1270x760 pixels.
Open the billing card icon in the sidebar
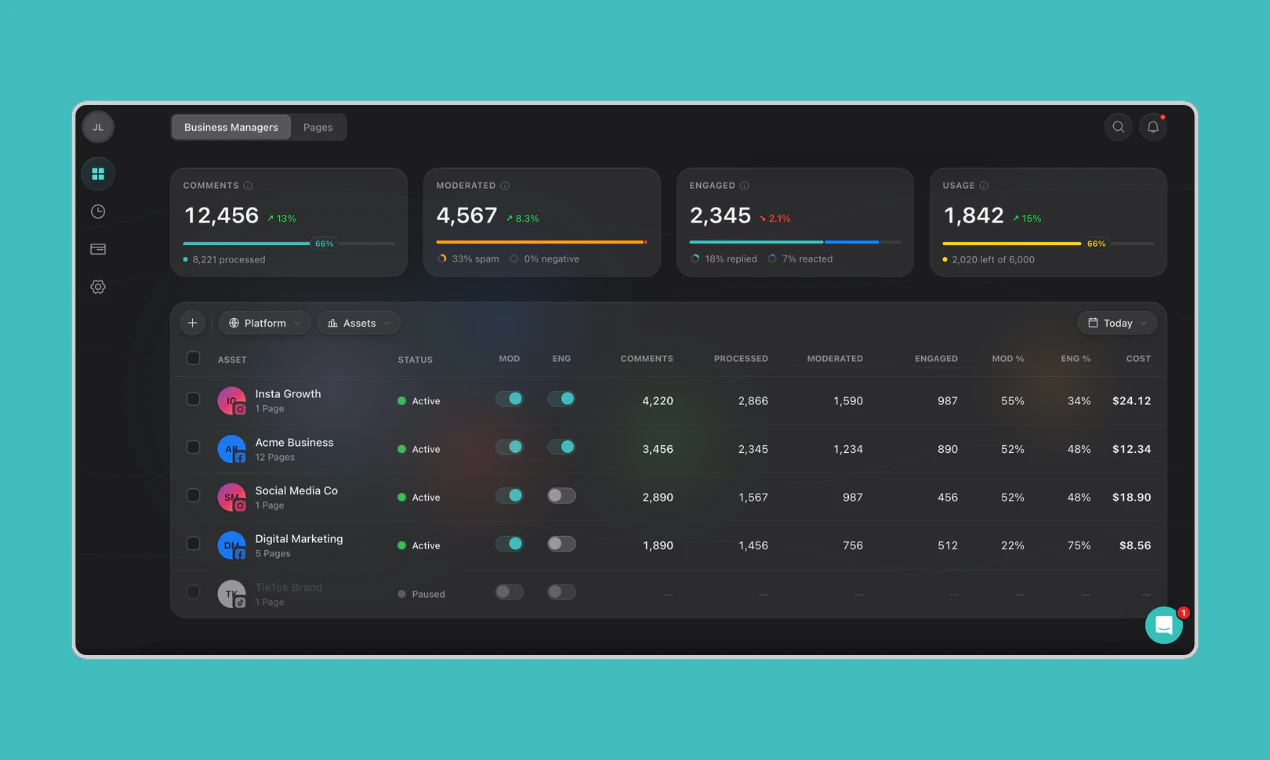pyautogui.click(x=97, y=249)
